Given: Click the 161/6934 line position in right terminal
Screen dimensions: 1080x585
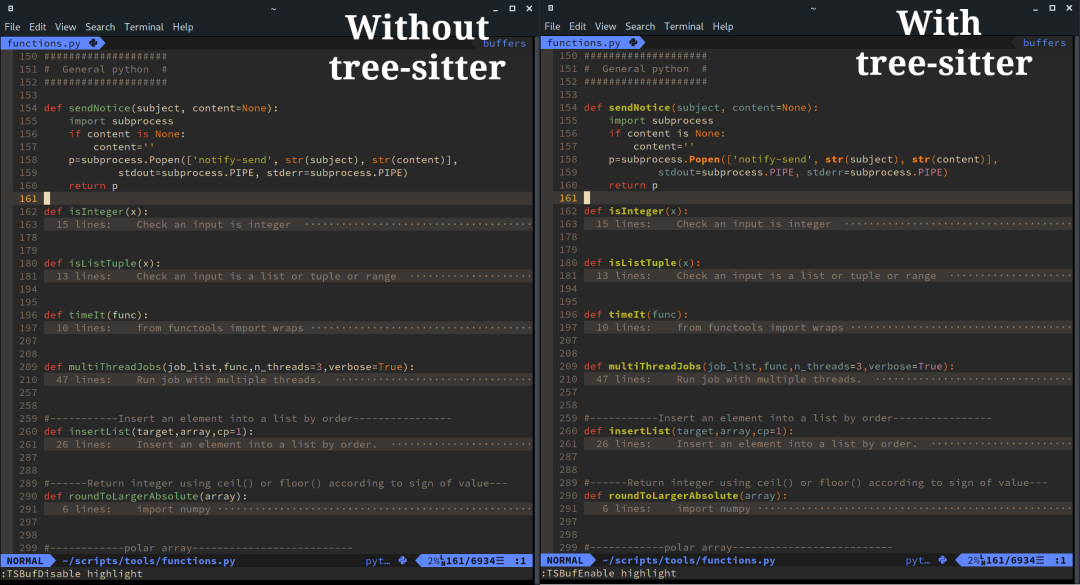Looking at the screenshot, I should point(1010,560).
